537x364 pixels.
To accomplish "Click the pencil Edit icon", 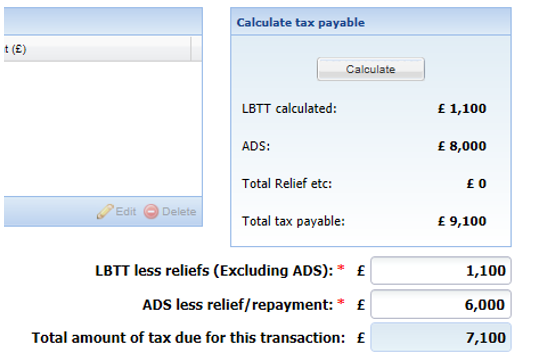I will tap(105, 211).
